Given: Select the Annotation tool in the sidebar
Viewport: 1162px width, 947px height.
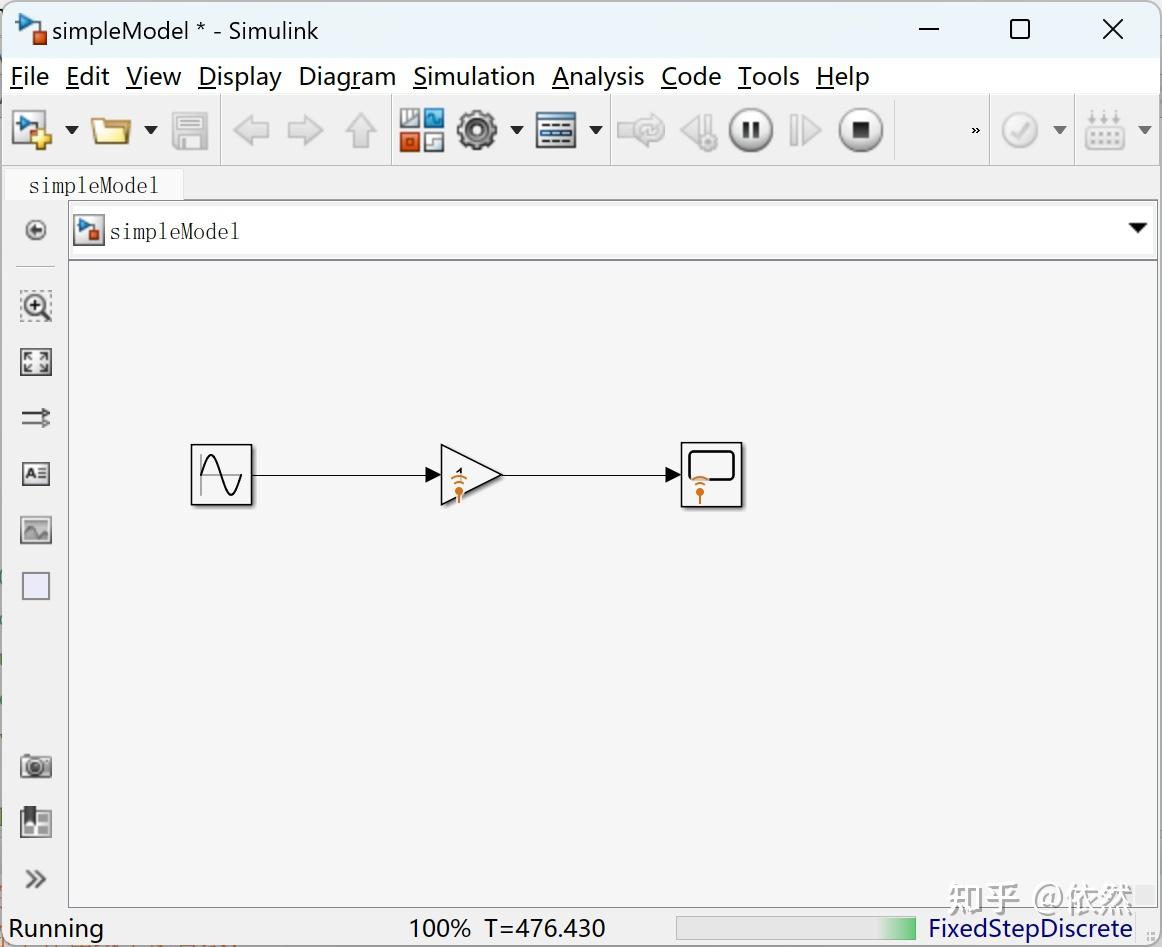Looking at the screenshot, I should pos(36,474).
